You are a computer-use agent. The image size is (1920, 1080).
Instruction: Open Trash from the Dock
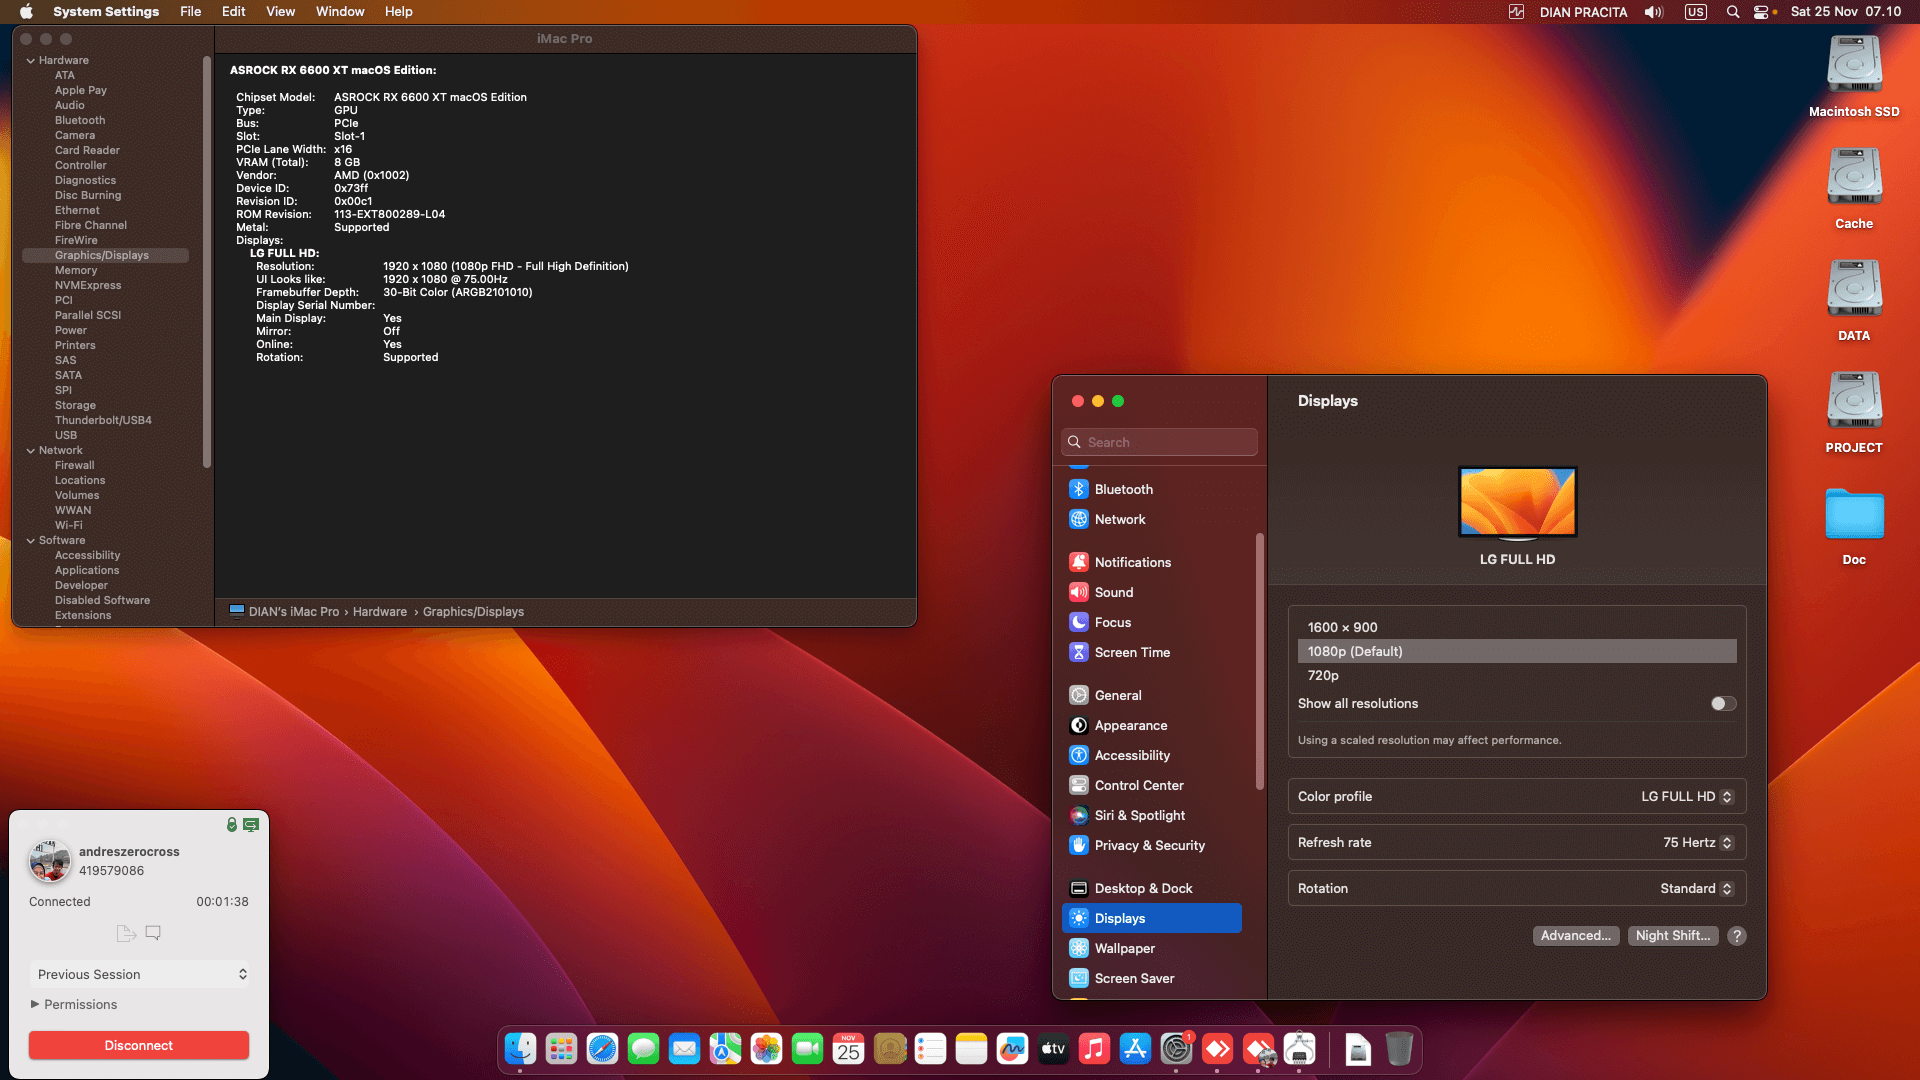[x=1399, y=1048]
